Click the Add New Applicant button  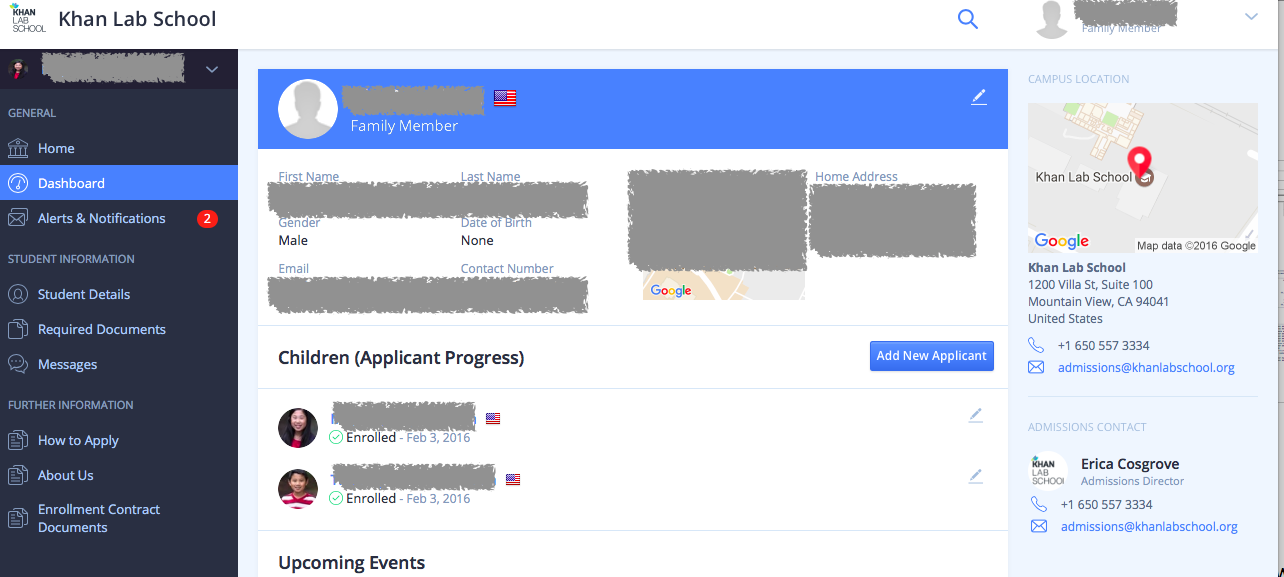[x=932, y=356]
